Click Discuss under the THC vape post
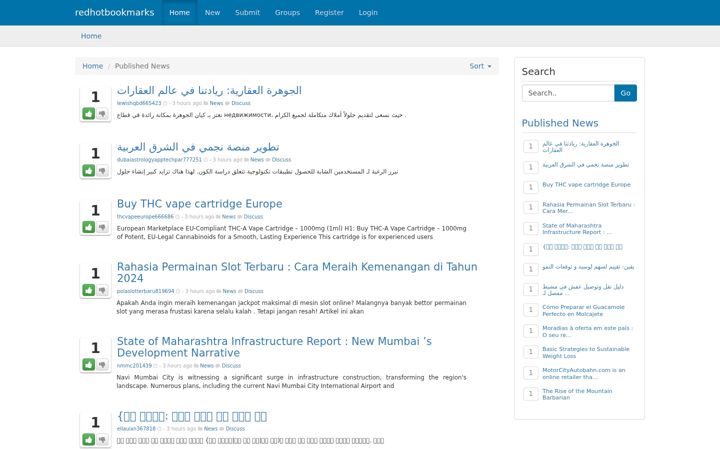Screen dimensions: 720x450 click(253, 217)
